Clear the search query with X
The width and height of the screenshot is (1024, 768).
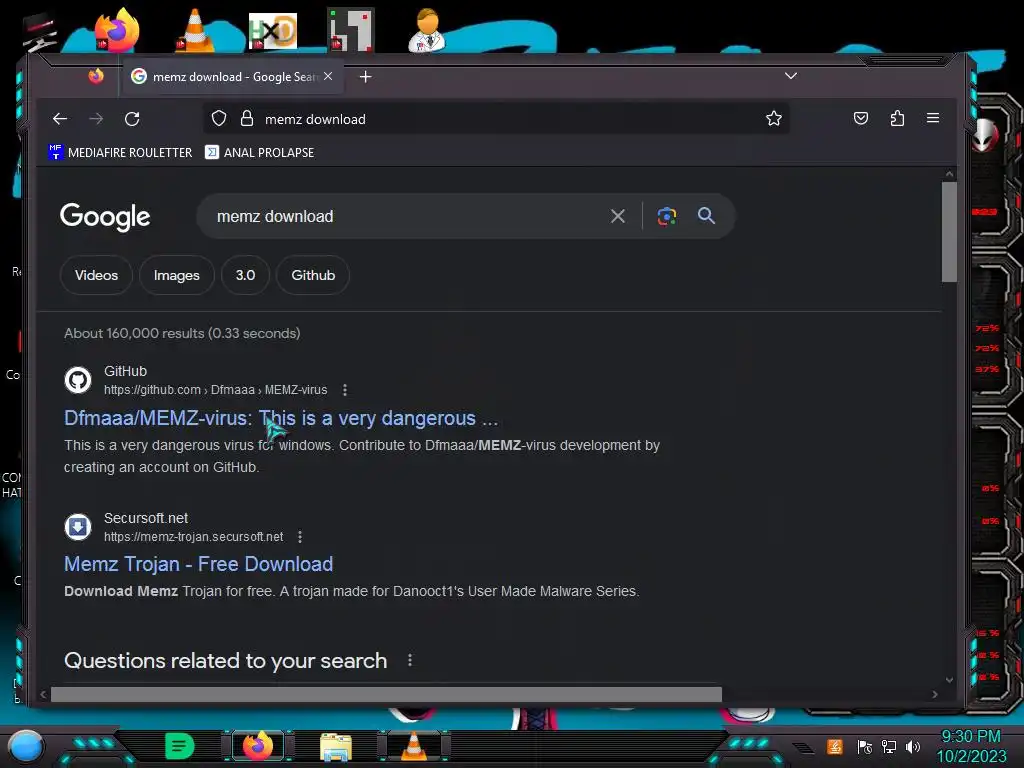coord(618,216)
